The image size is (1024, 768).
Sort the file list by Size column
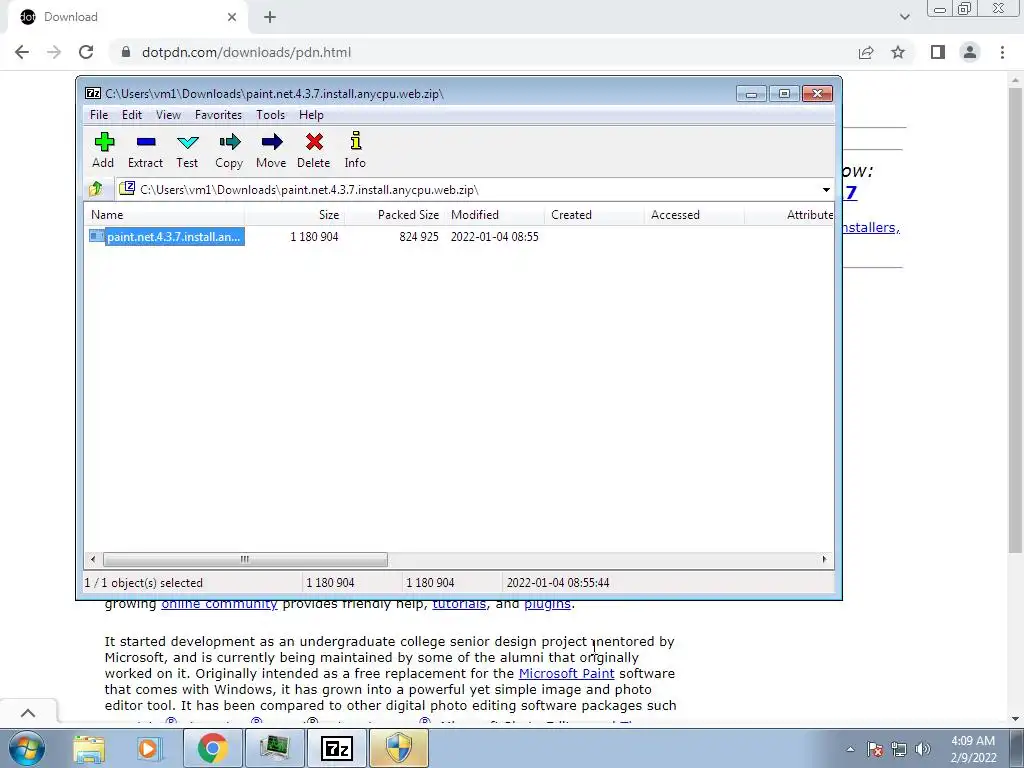pyautogui.click(x=294, y=215)
